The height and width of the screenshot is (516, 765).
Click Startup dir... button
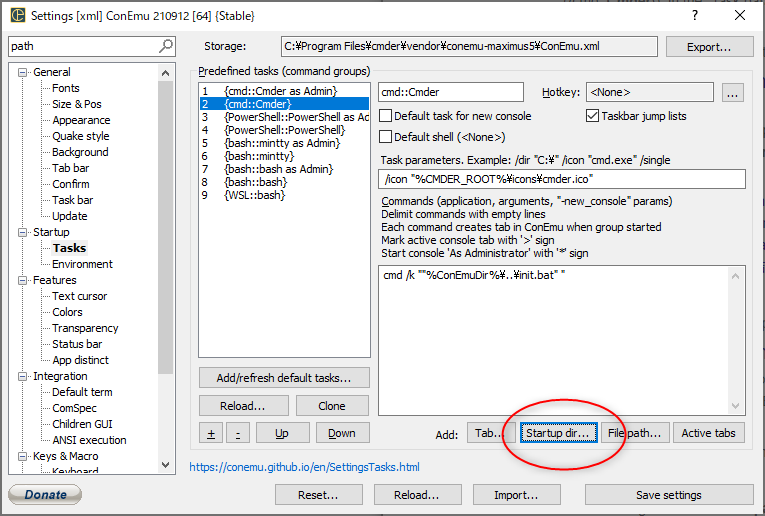click(559, 433)
